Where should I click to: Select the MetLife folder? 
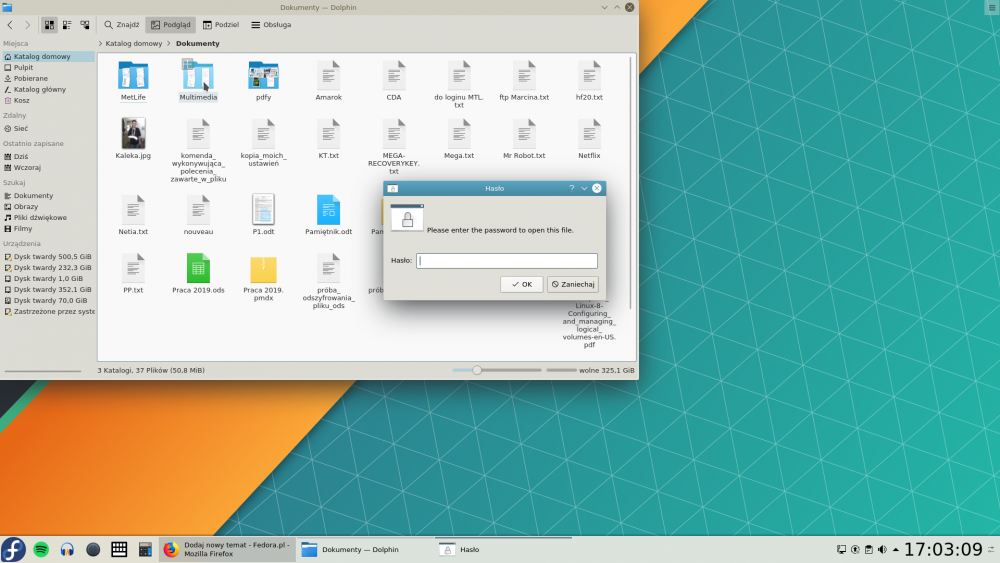133,81
